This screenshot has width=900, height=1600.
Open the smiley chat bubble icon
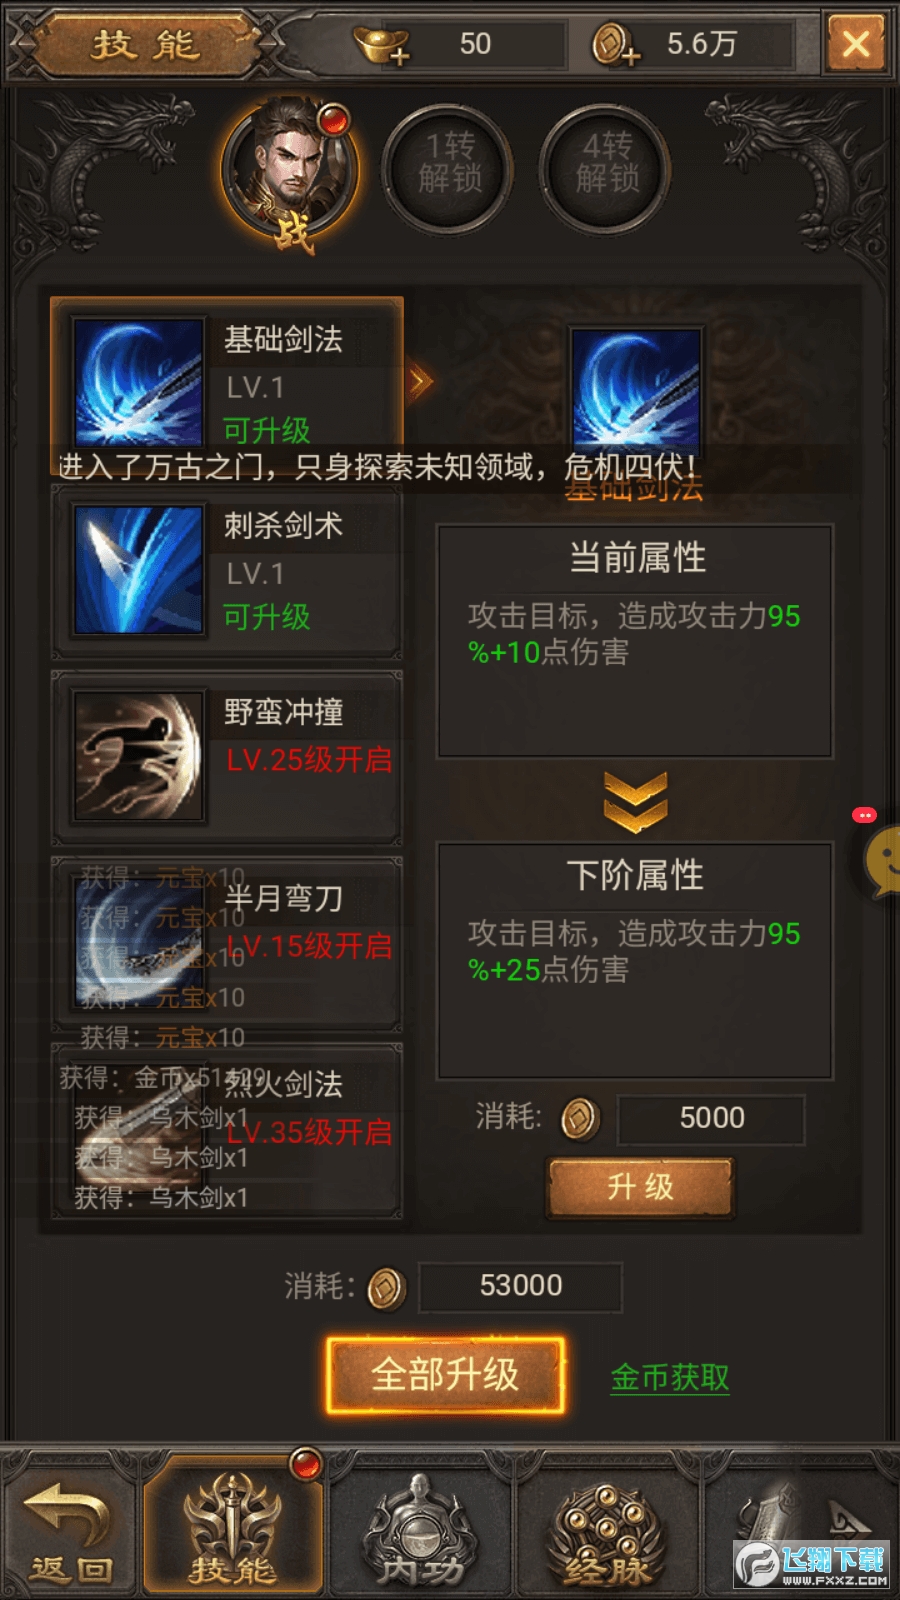coord(882,860)
